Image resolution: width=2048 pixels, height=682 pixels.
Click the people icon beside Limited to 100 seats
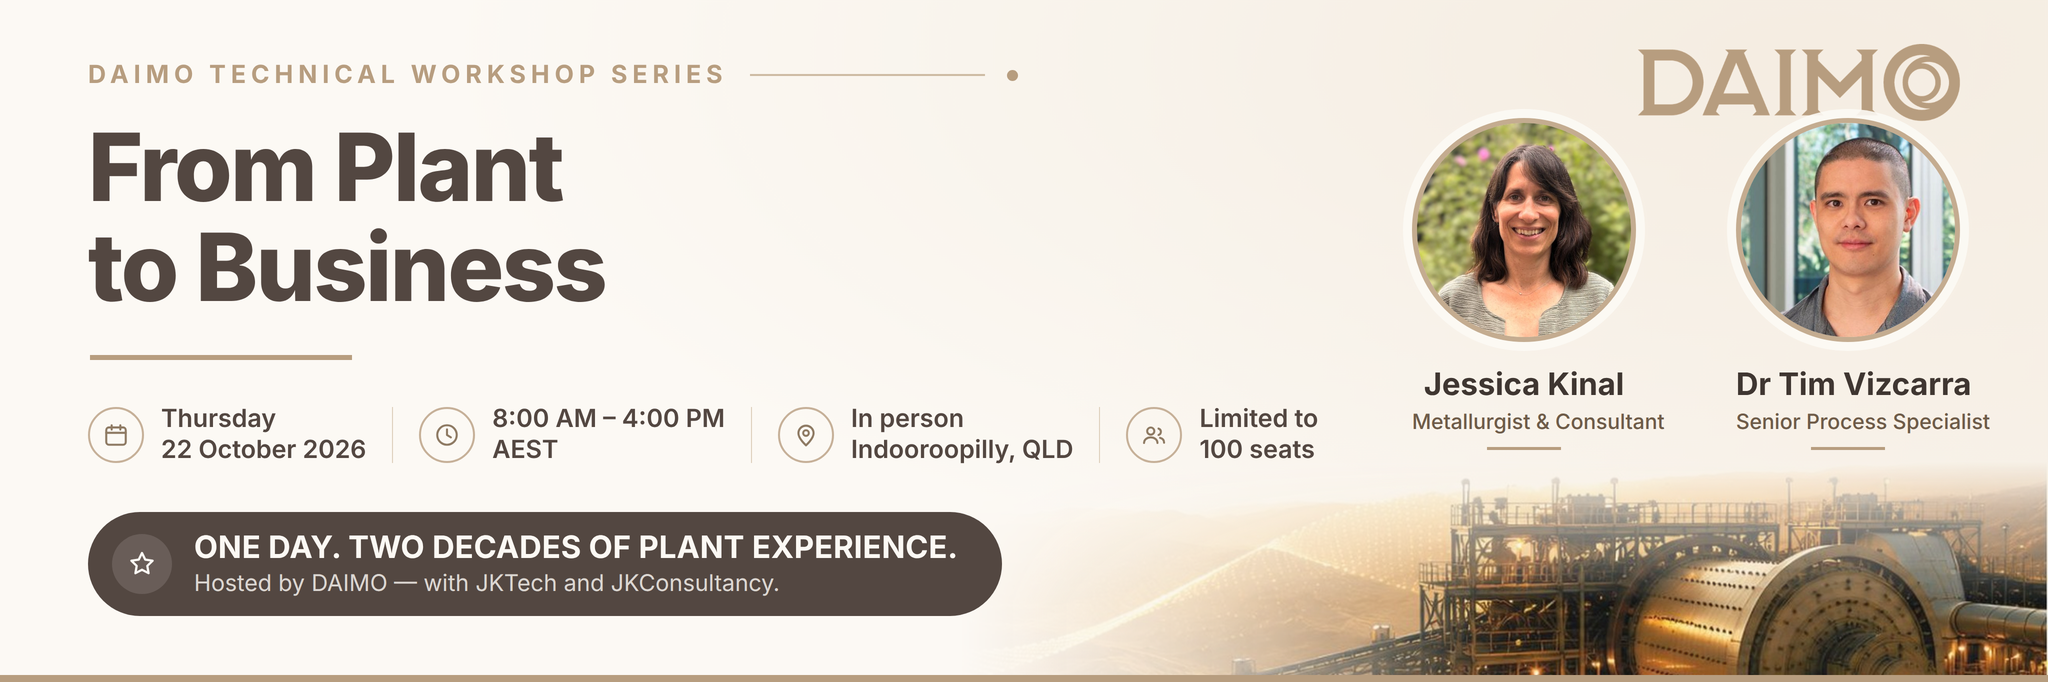(x=1154, y=435)
